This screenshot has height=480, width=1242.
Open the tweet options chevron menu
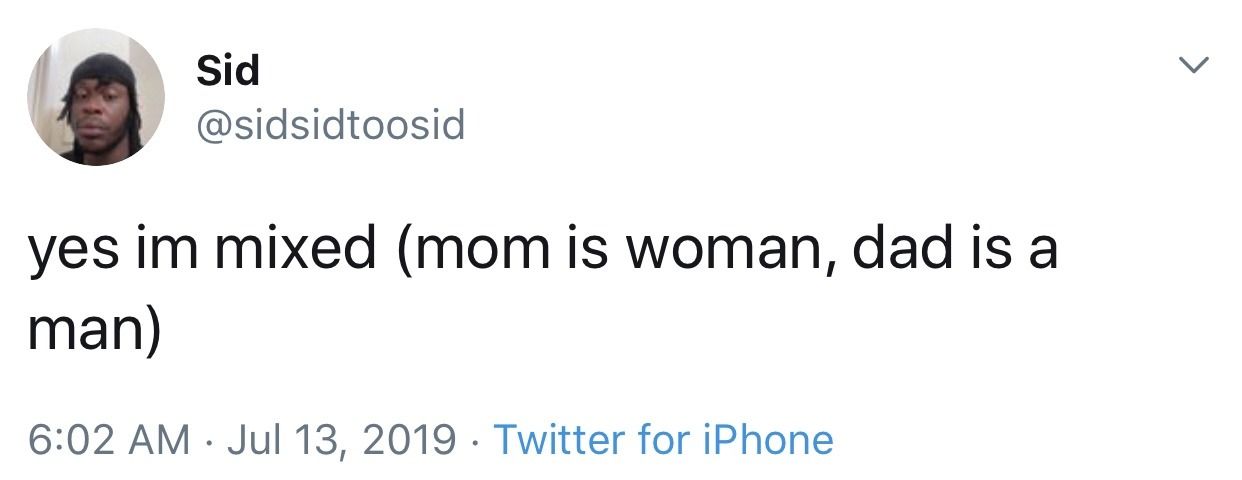tap(1192, 66)
